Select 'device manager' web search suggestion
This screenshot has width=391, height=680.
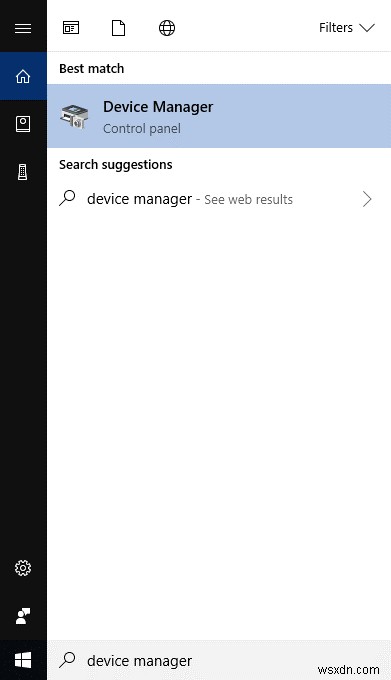(219, 199)
